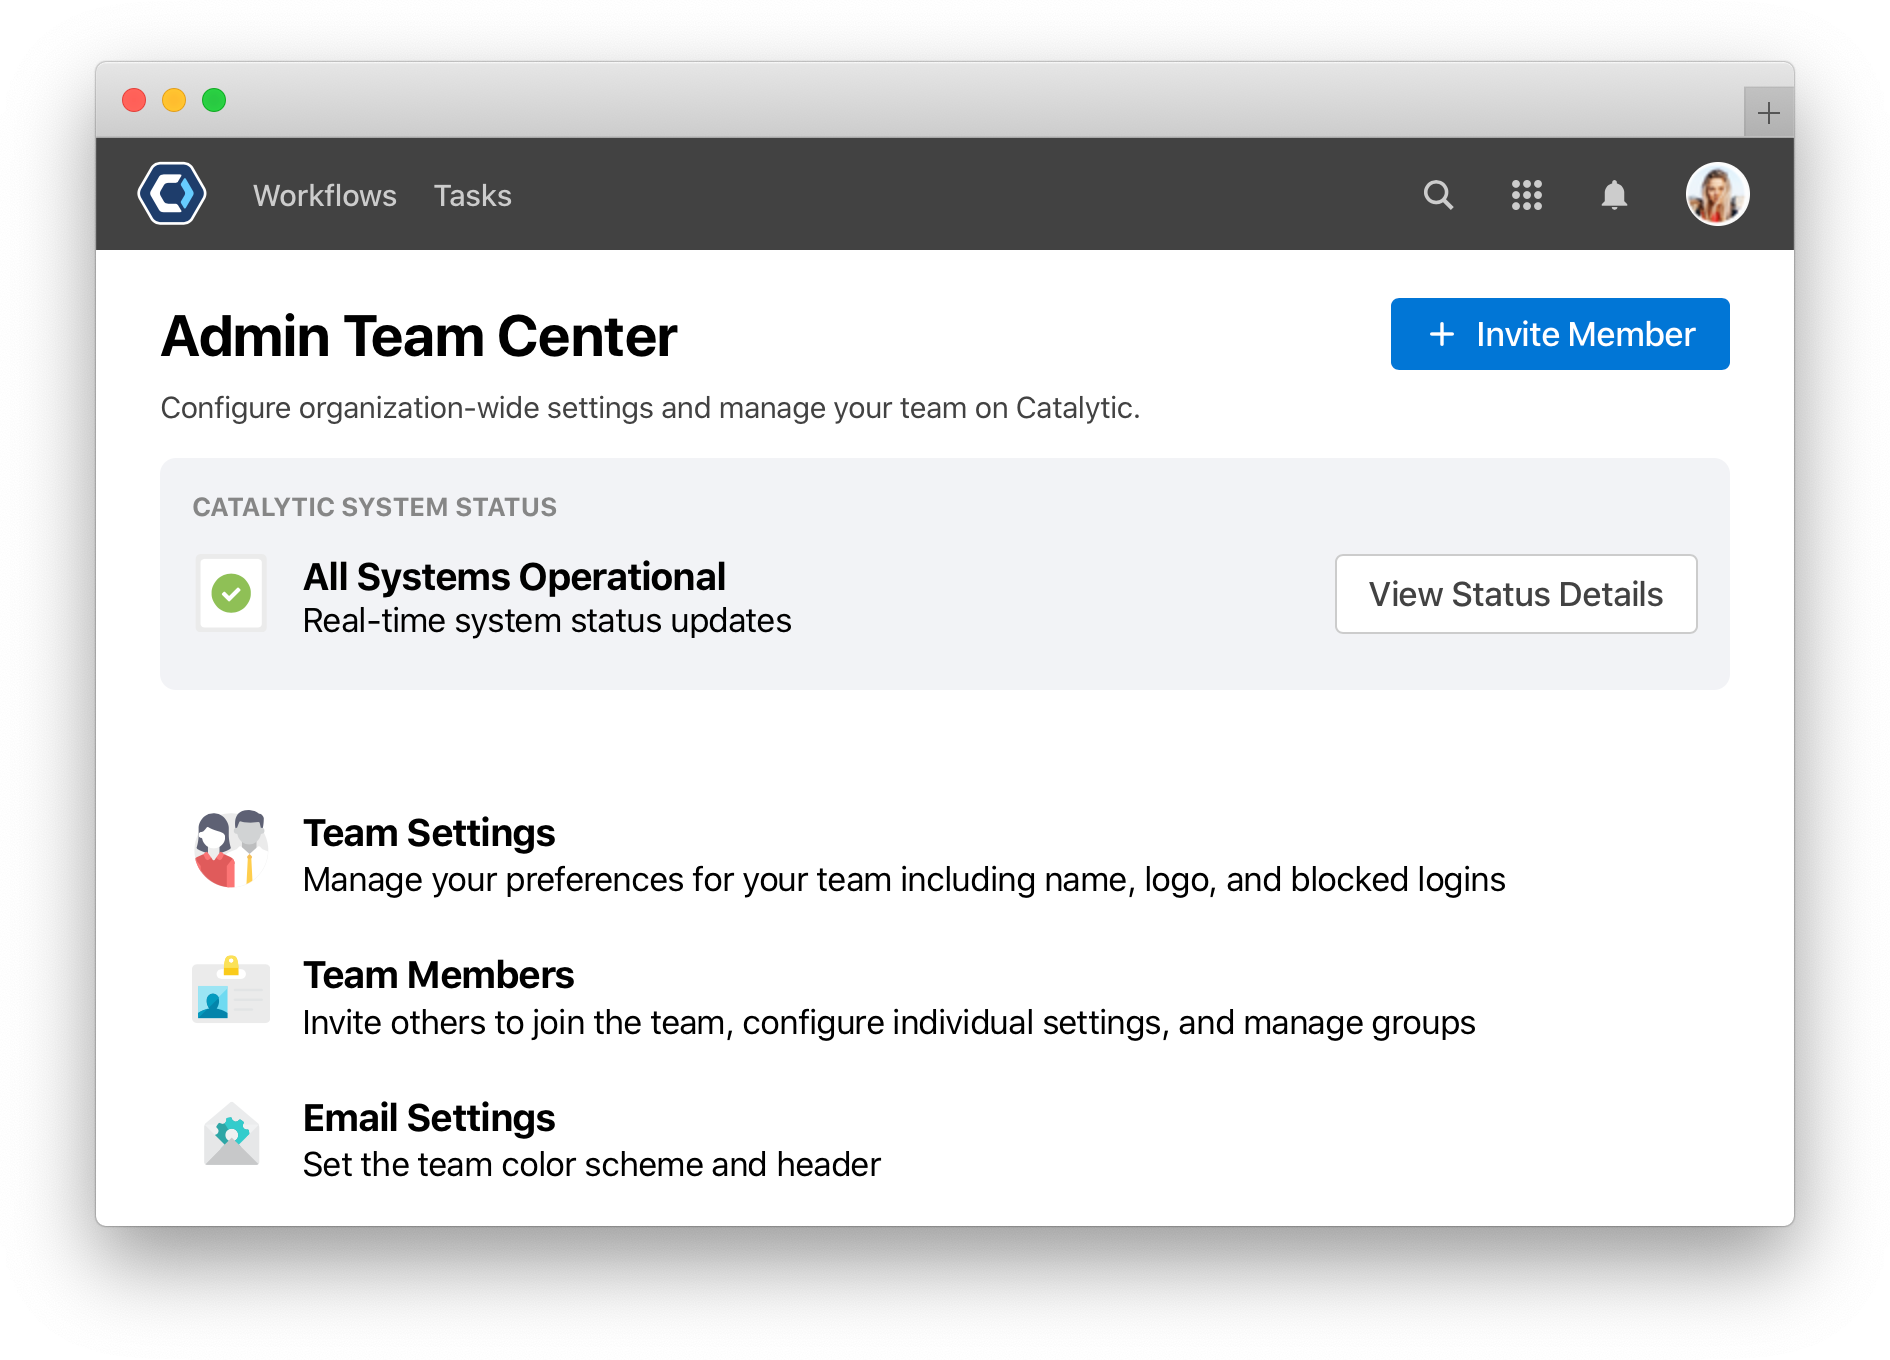Maximize window with green button

point(214,100)
